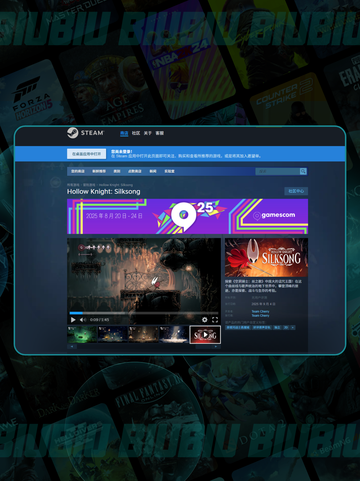360x481 pixels.
Task: Open the video settings gear
Action: click(x=204, y=320)
